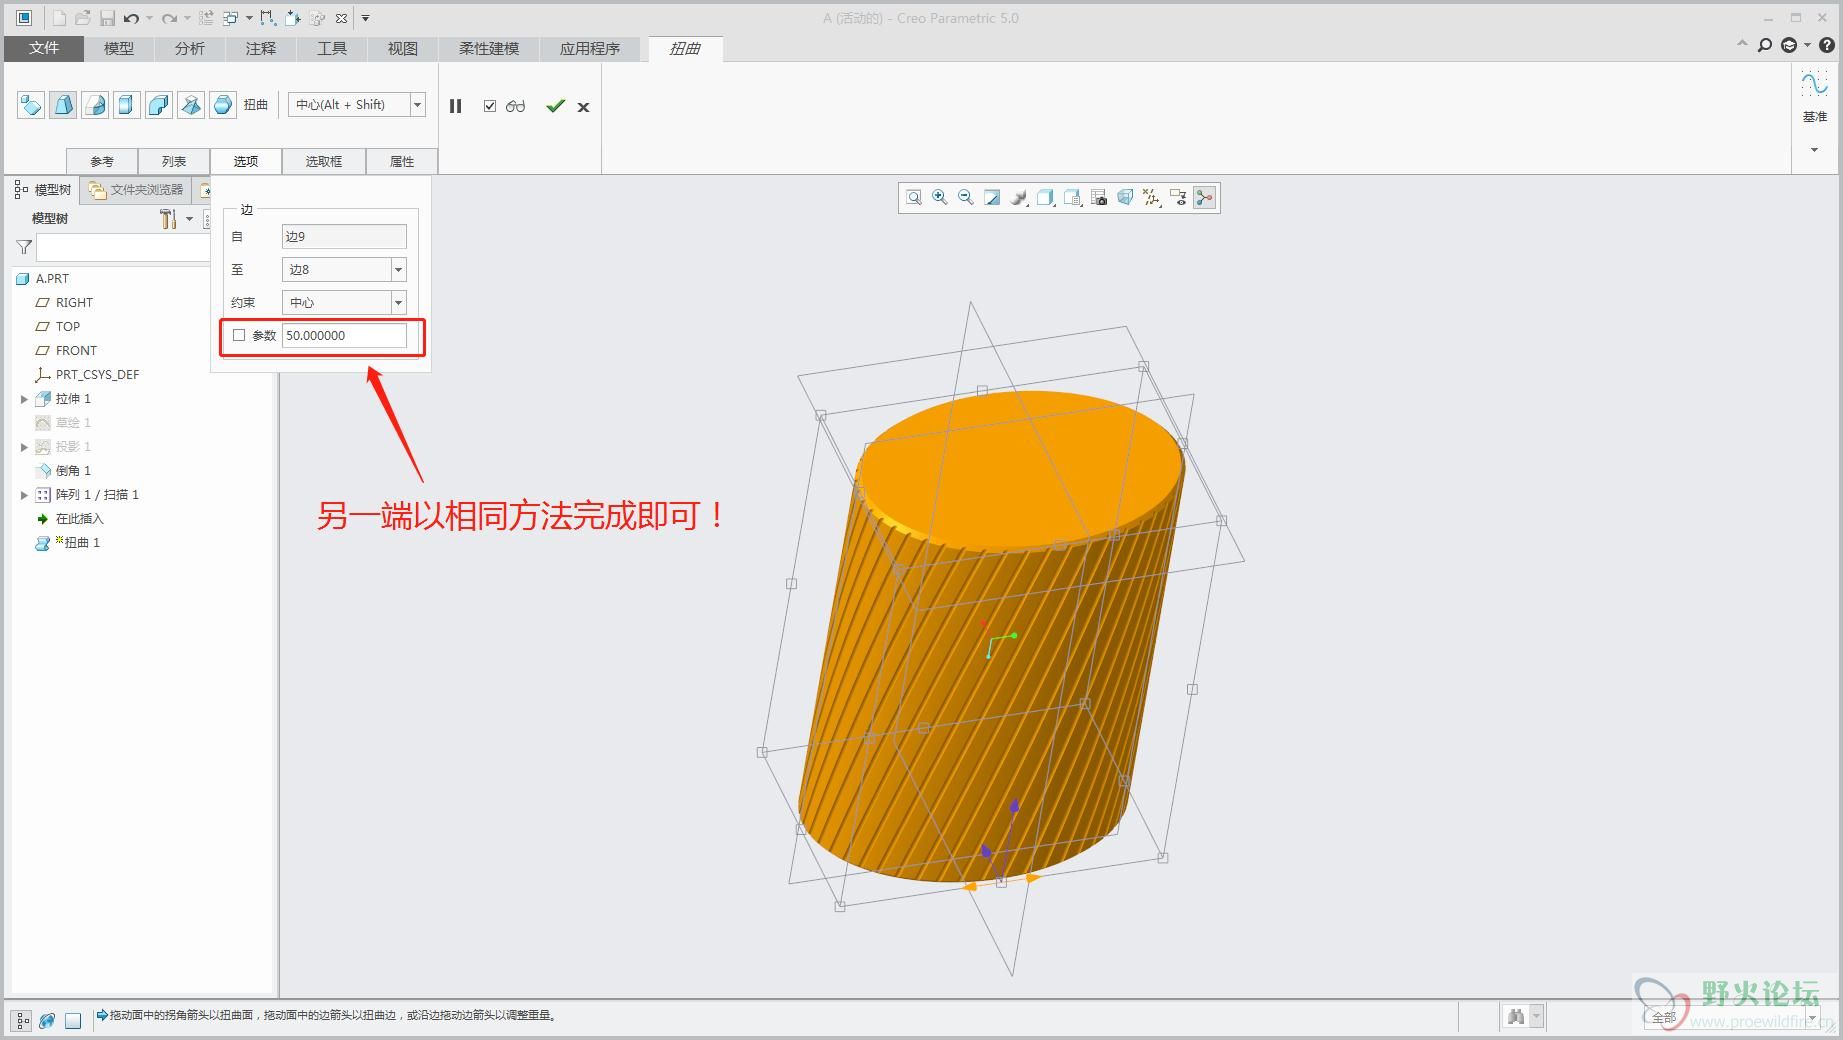Open datum display filters icon

1152,198
